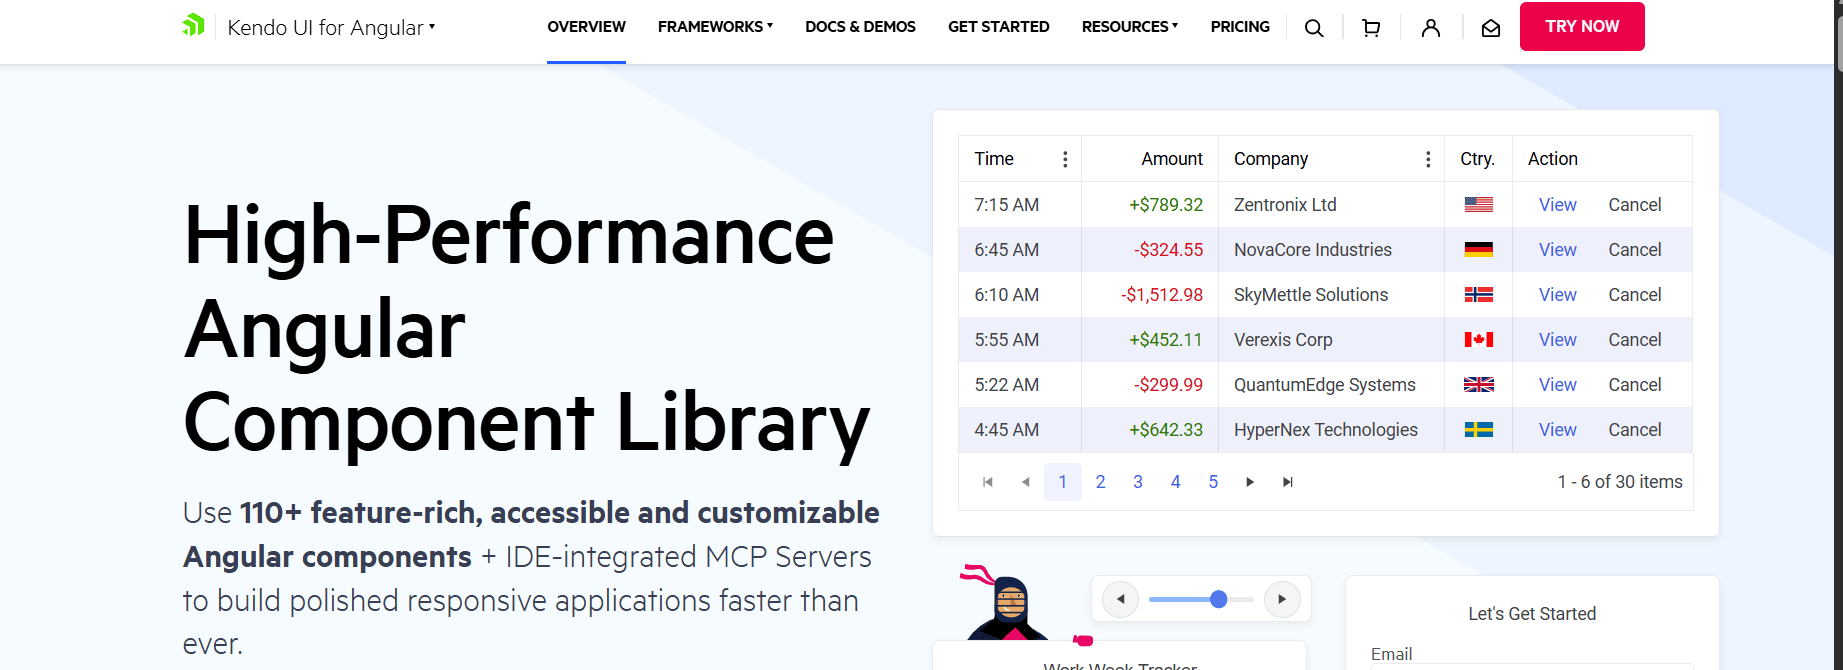
Task: Click the -$1,512.98 amount cell
Action: click(x=1150, y=295)
